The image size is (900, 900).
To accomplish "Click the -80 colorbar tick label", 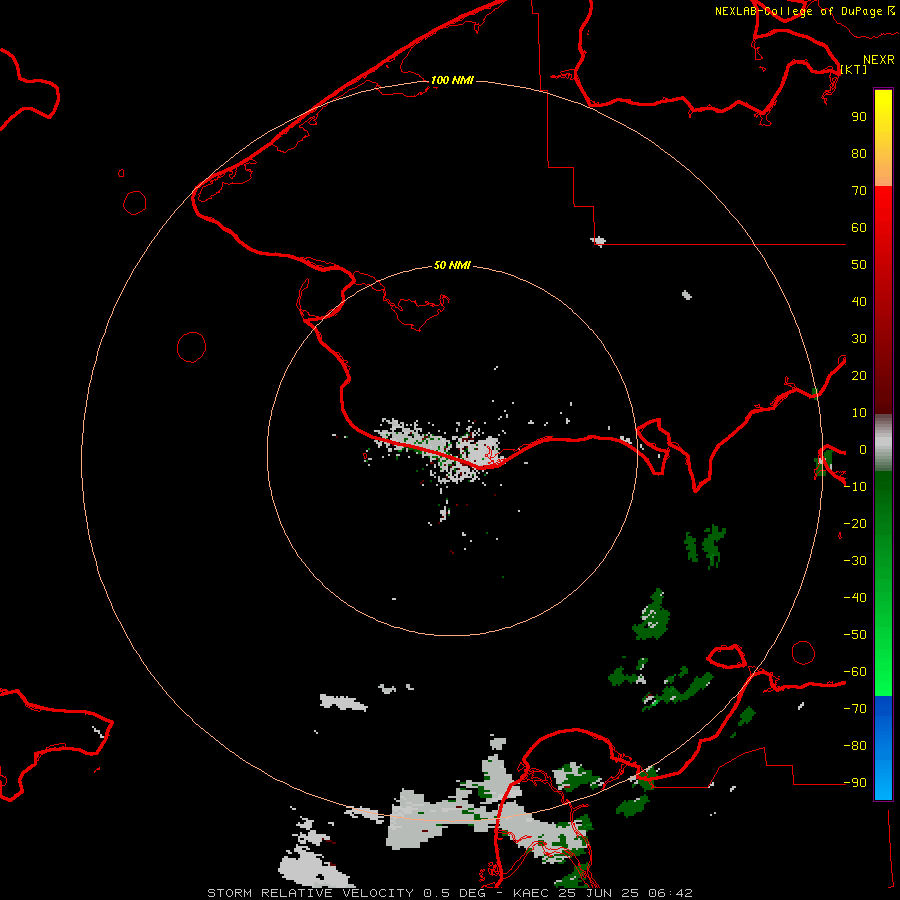I will click(855, 746).
